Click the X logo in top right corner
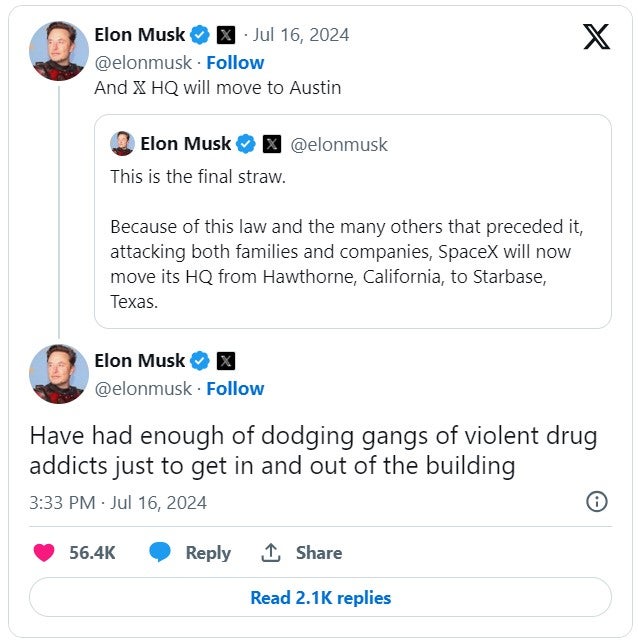The width and height of the screenshot is (638, 641). click(x=596, y=36)
